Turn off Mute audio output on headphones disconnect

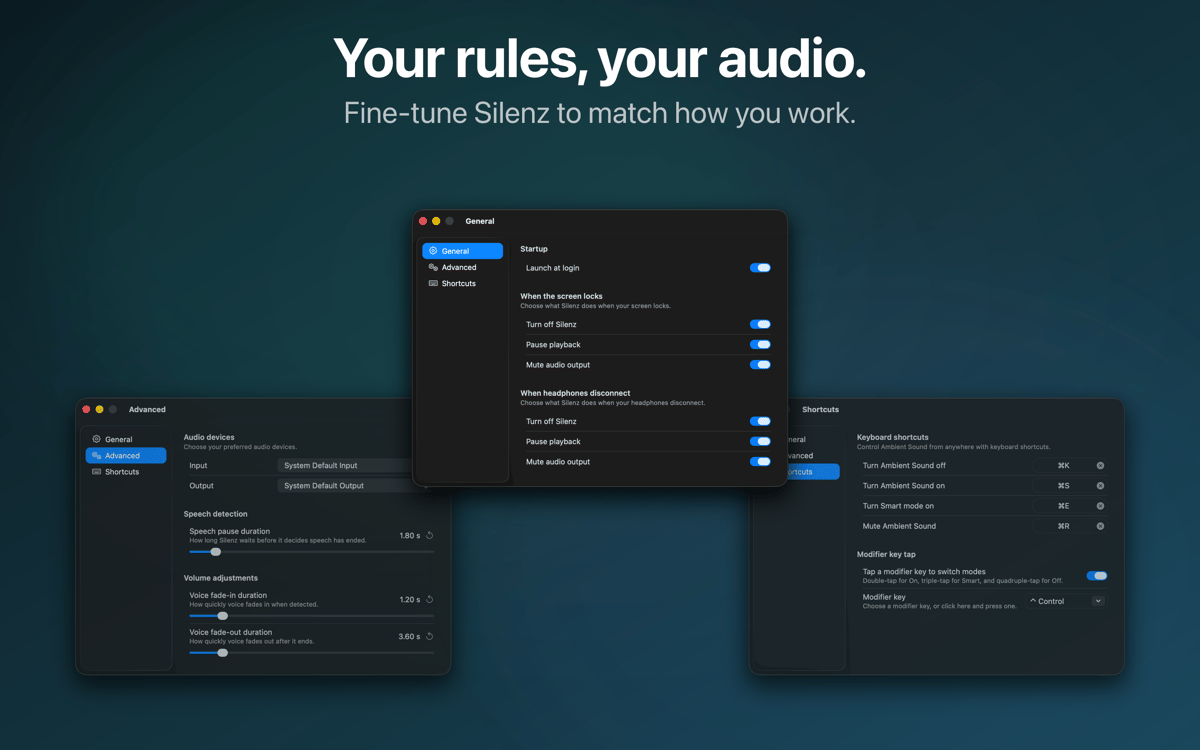pyautogui.click(x=760, y=462)
